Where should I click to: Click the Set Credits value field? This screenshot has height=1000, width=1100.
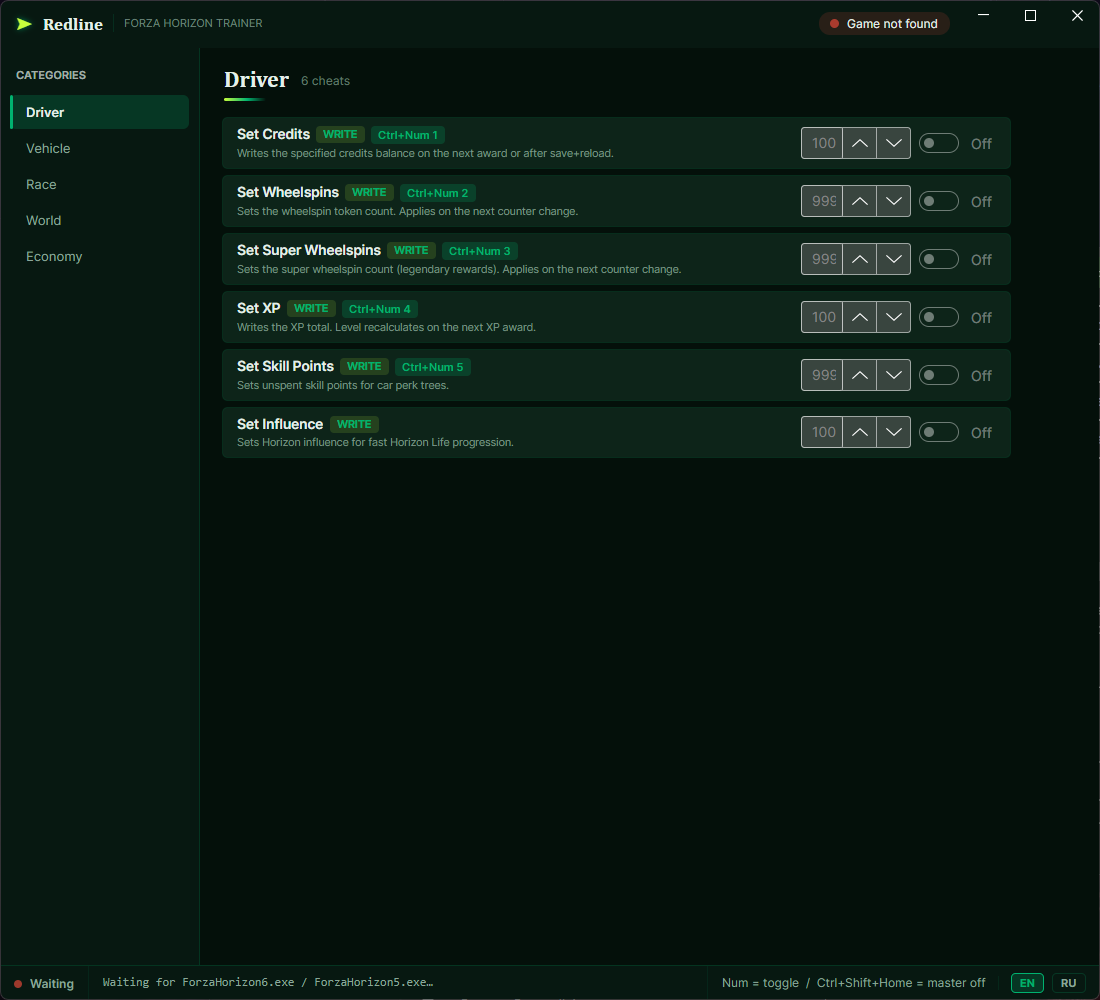(x=822, y=143)
